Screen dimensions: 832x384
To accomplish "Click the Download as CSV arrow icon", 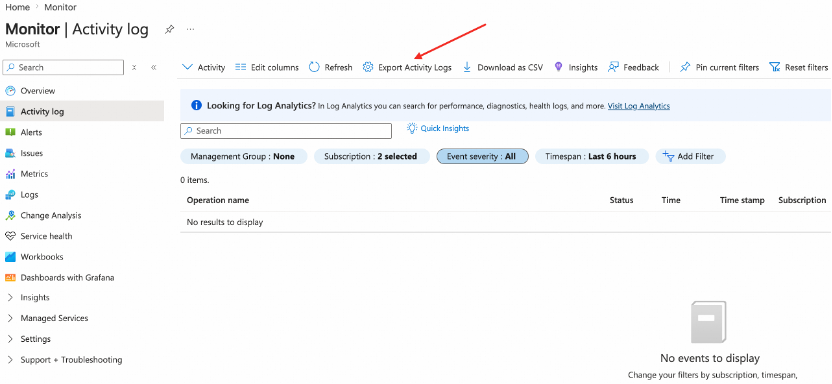I will tap(467, 67).
